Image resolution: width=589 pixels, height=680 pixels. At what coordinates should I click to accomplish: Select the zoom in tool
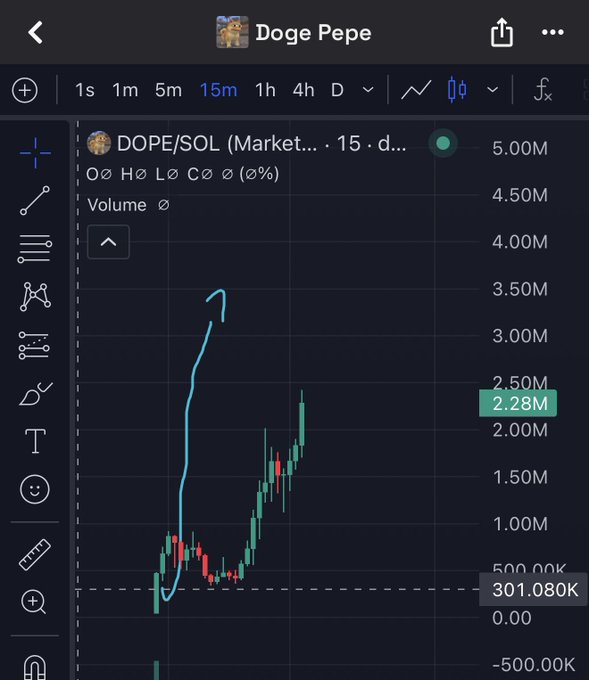[33, 602]
